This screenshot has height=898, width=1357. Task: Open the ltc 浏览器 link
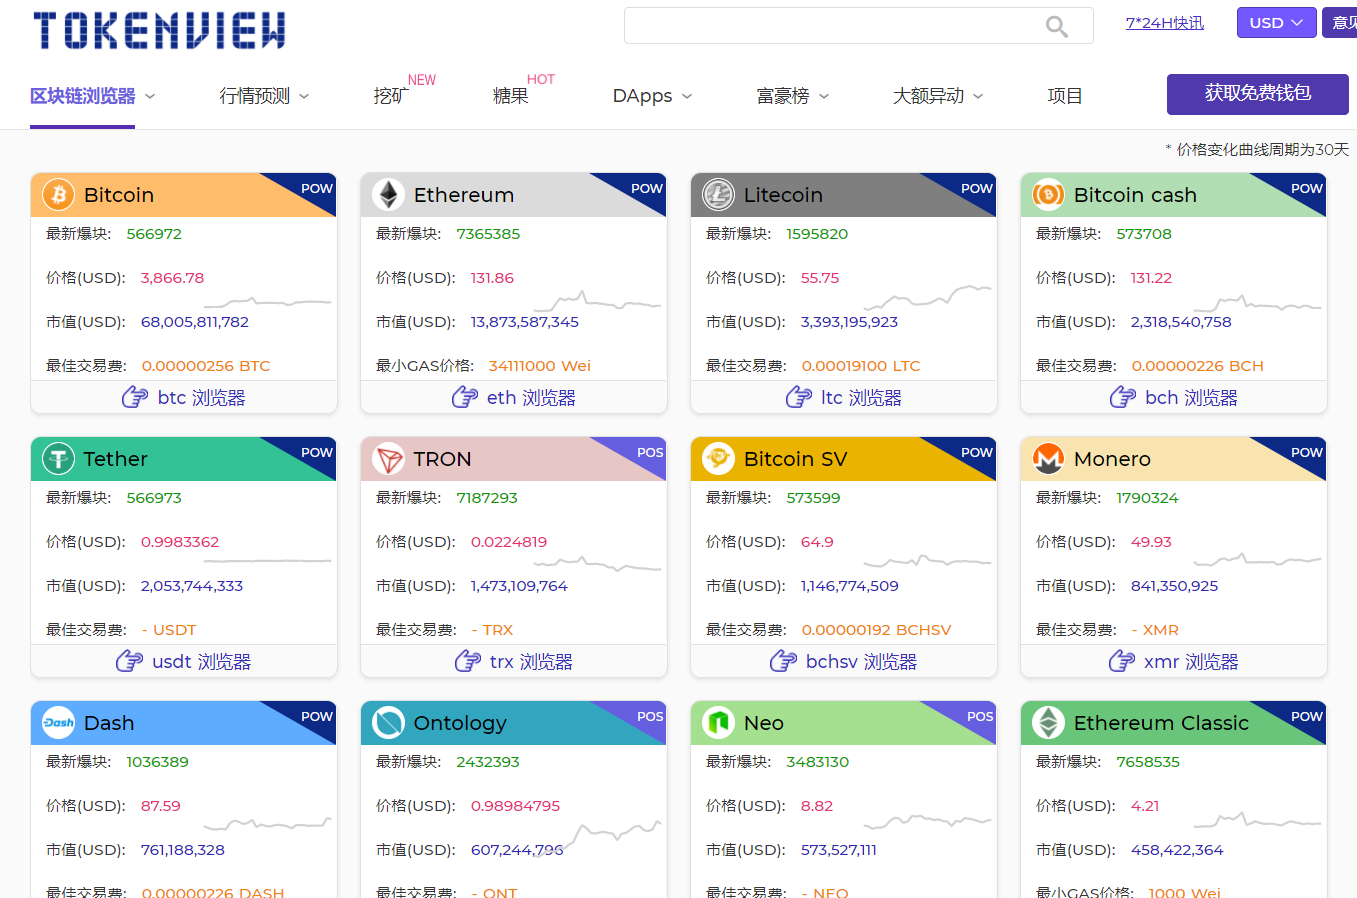coord(861,397)
